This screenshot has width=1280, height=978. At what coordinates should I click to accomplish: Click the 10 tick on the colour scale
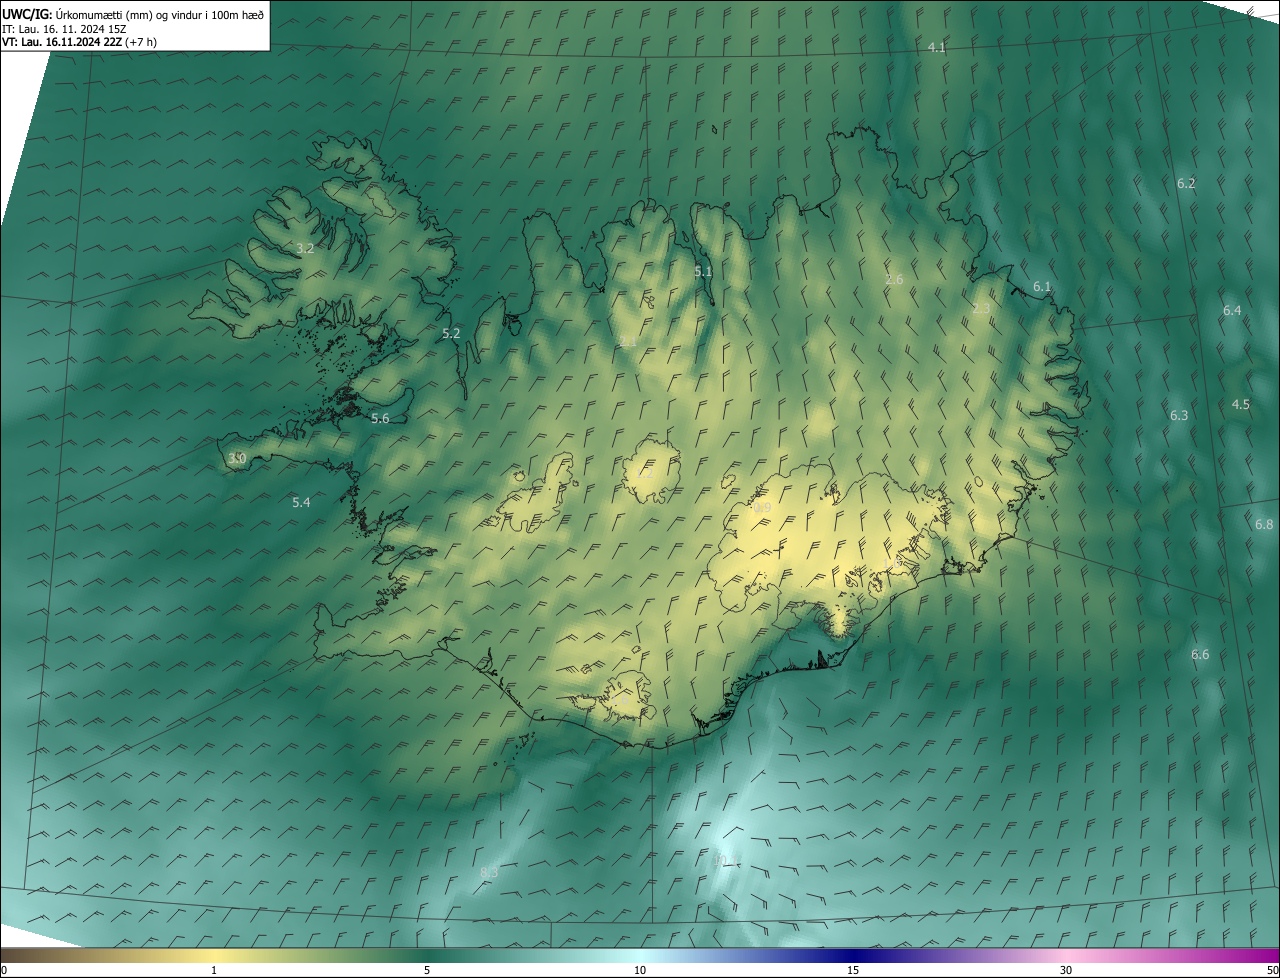click(640, 970)
